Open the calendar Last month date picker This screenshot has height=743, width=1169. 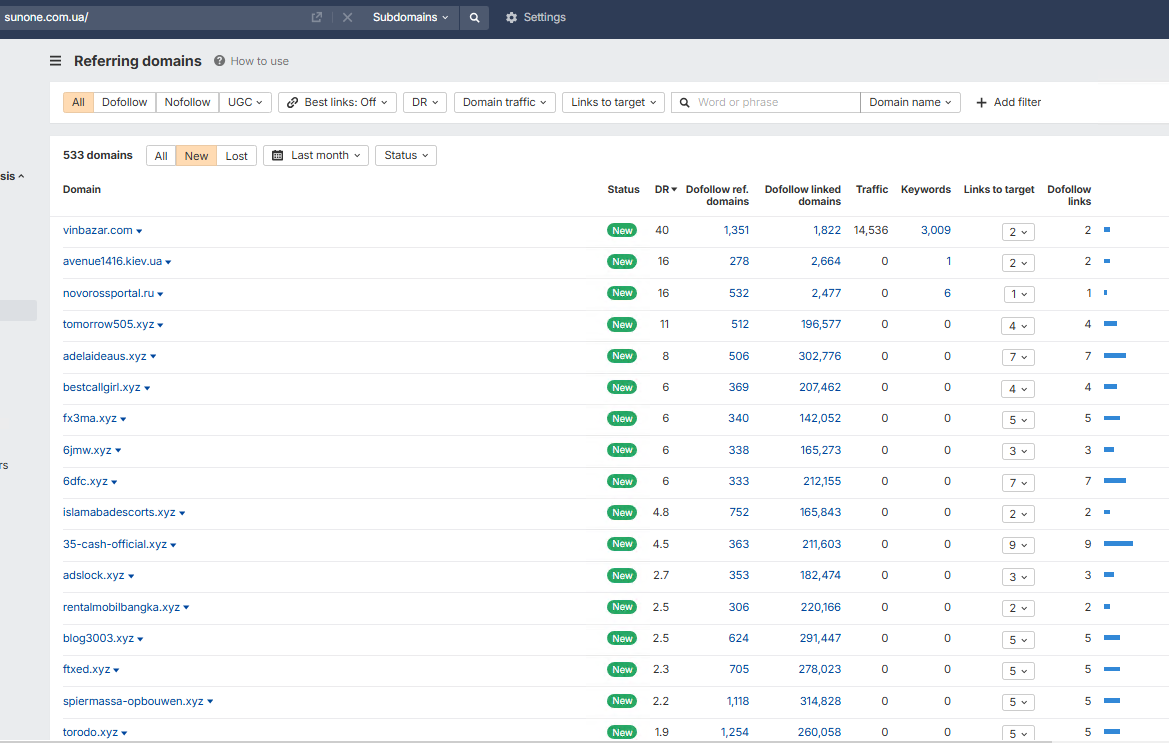pyautogui.click(x=316, y=155)
